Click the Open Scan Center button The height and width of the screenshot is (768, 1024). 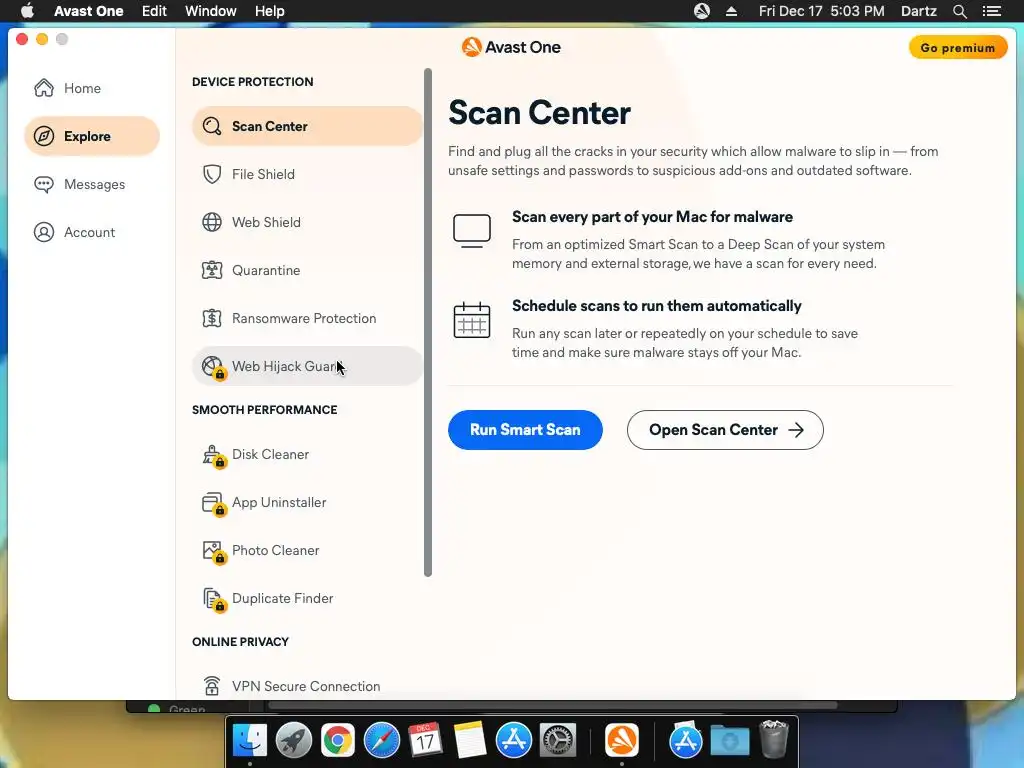(725, 430)
